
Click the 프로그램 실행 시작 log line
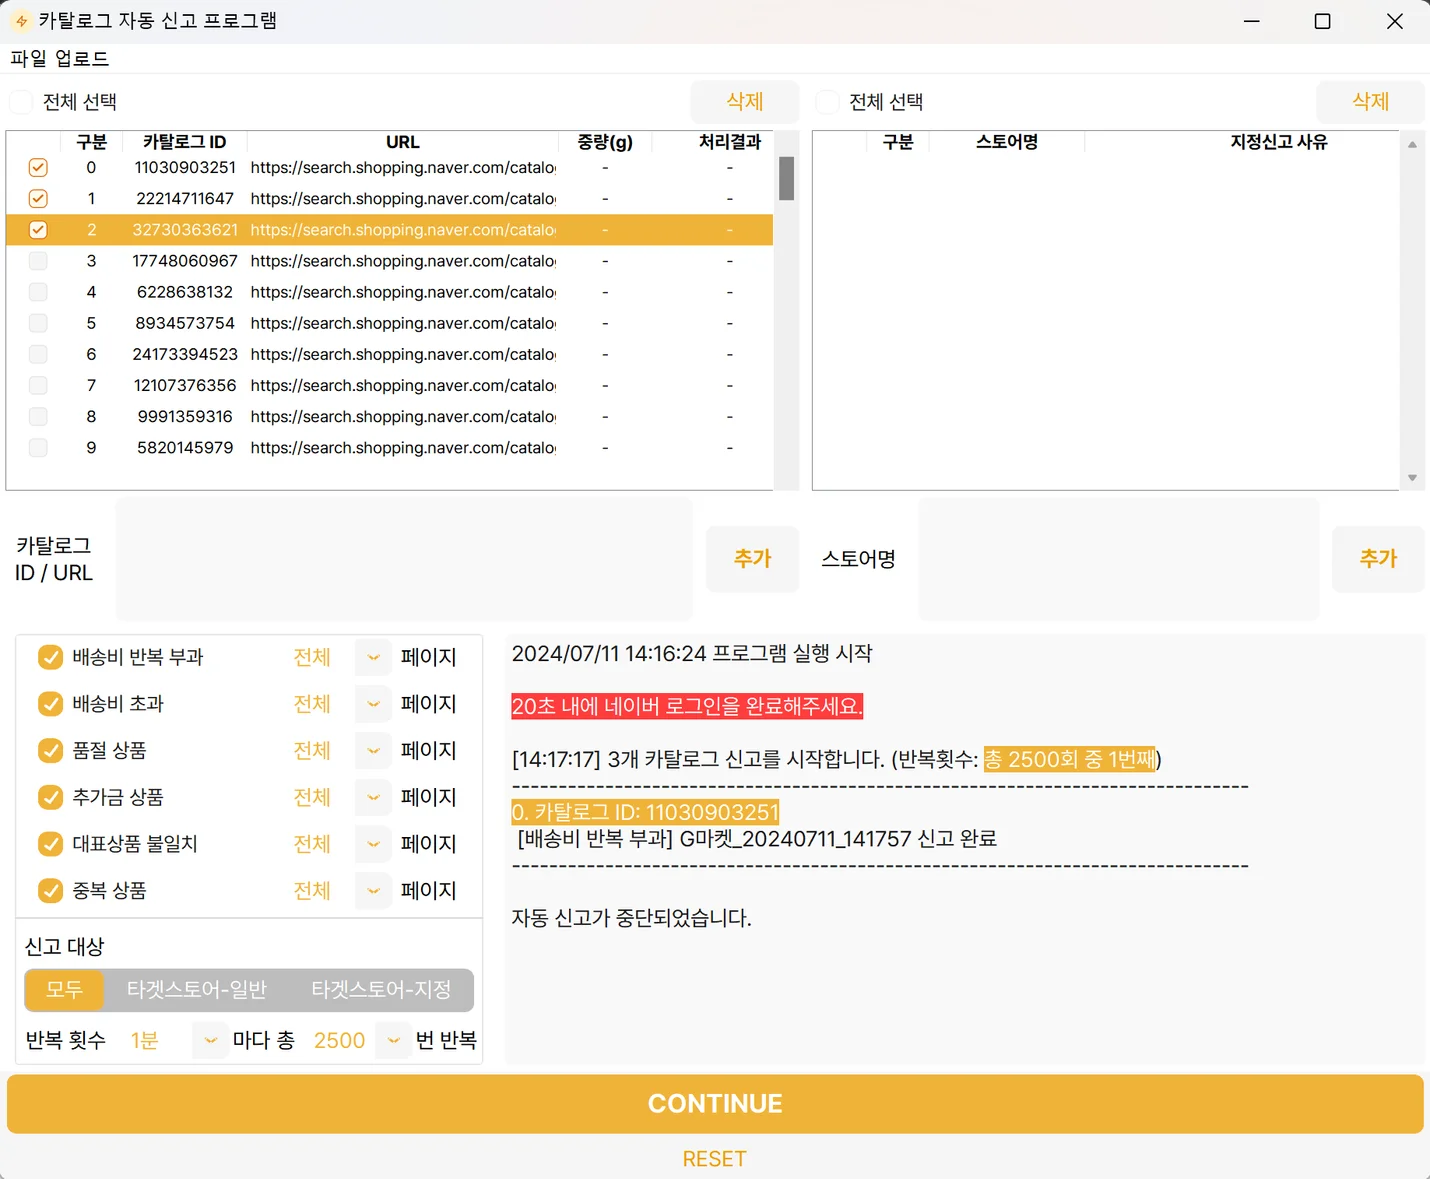point(692,654)
